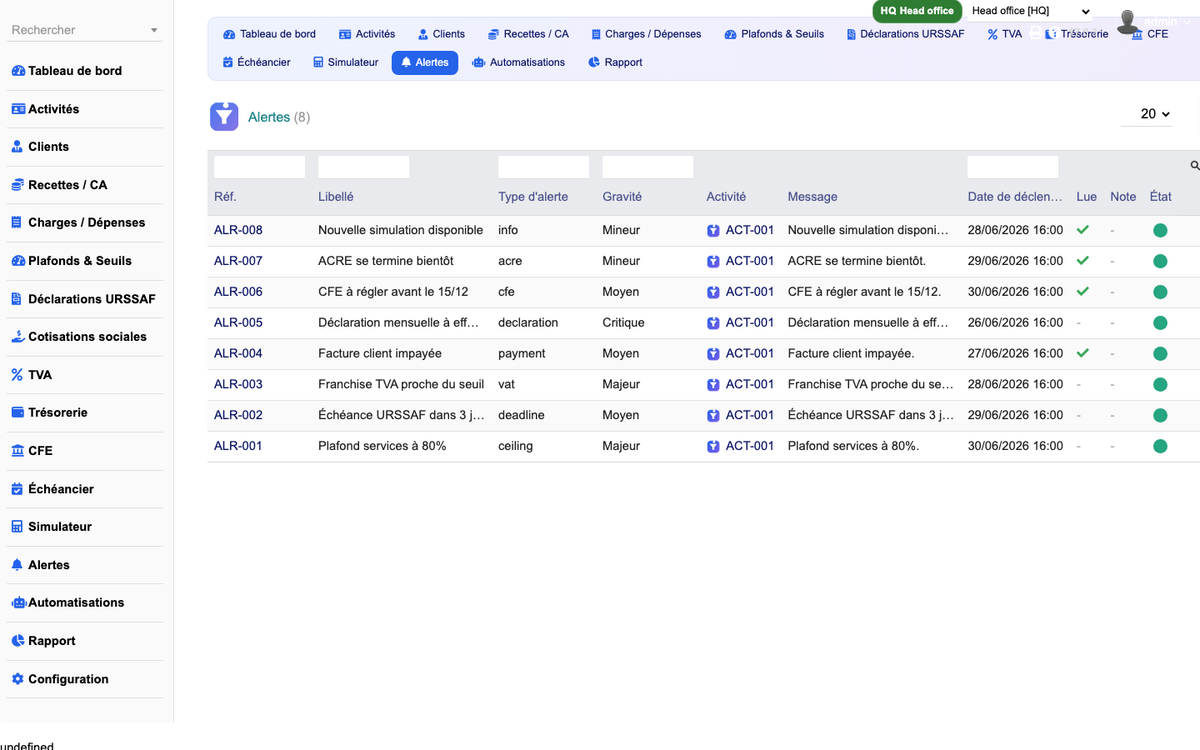Screen dimensions: 1200x750
Task: Click the robot icon in sidebar Automatisations
Action: [x=18, y=603]
